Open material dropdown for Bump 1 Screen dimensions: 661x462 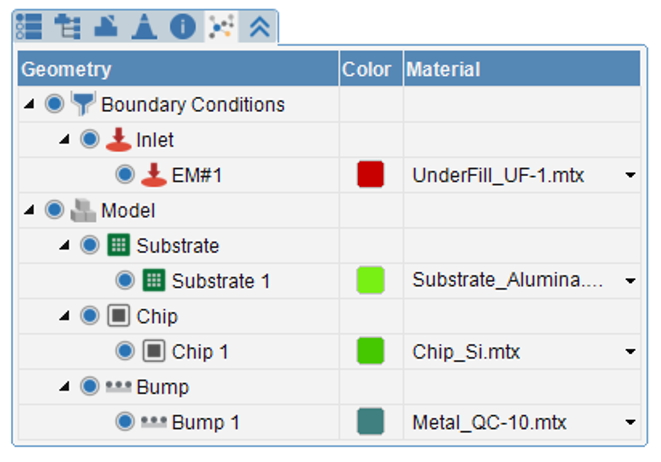[x=630, y=422]
